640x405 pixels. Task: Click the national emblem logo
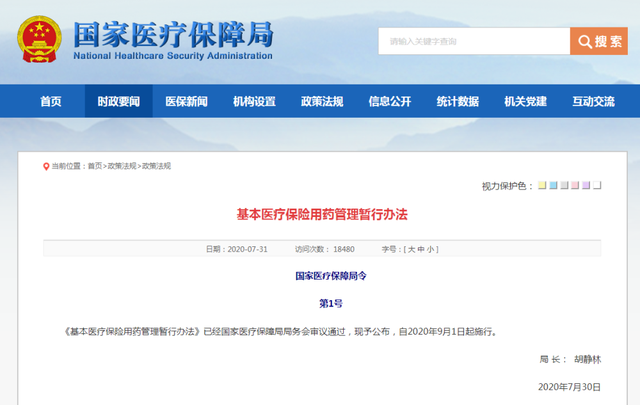point(40,39)
